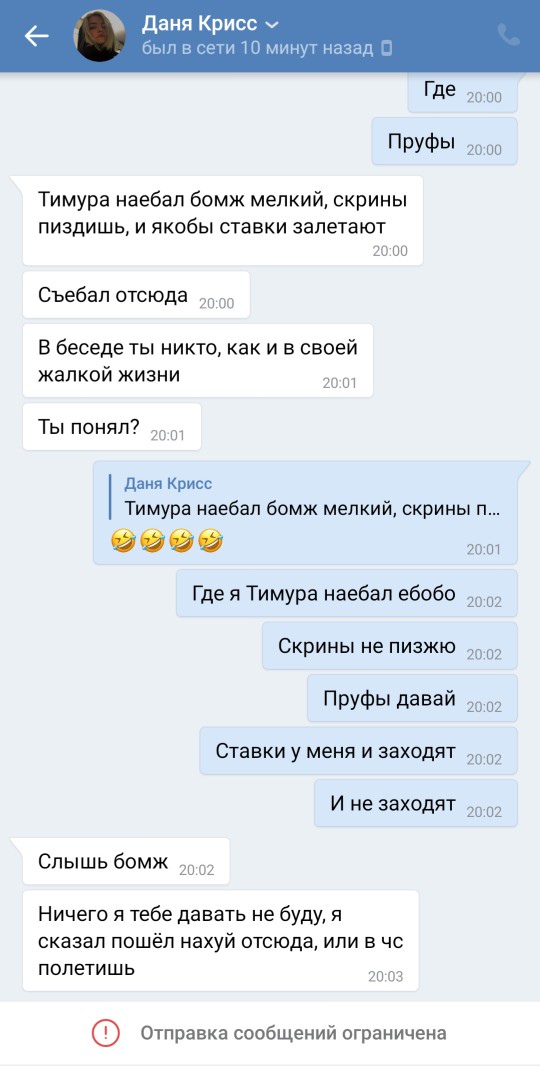
Task: Open Даня Крисс profile avatar
Action: (99, 35)
